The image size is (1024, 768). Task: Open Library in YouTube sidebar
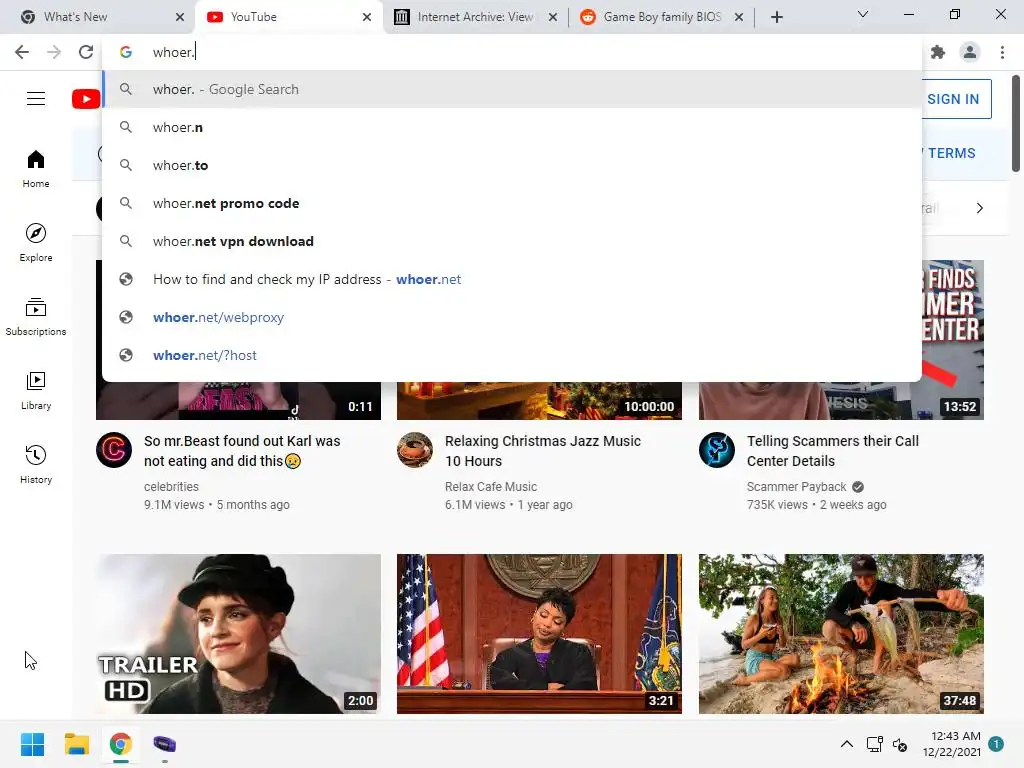(36, 391)
